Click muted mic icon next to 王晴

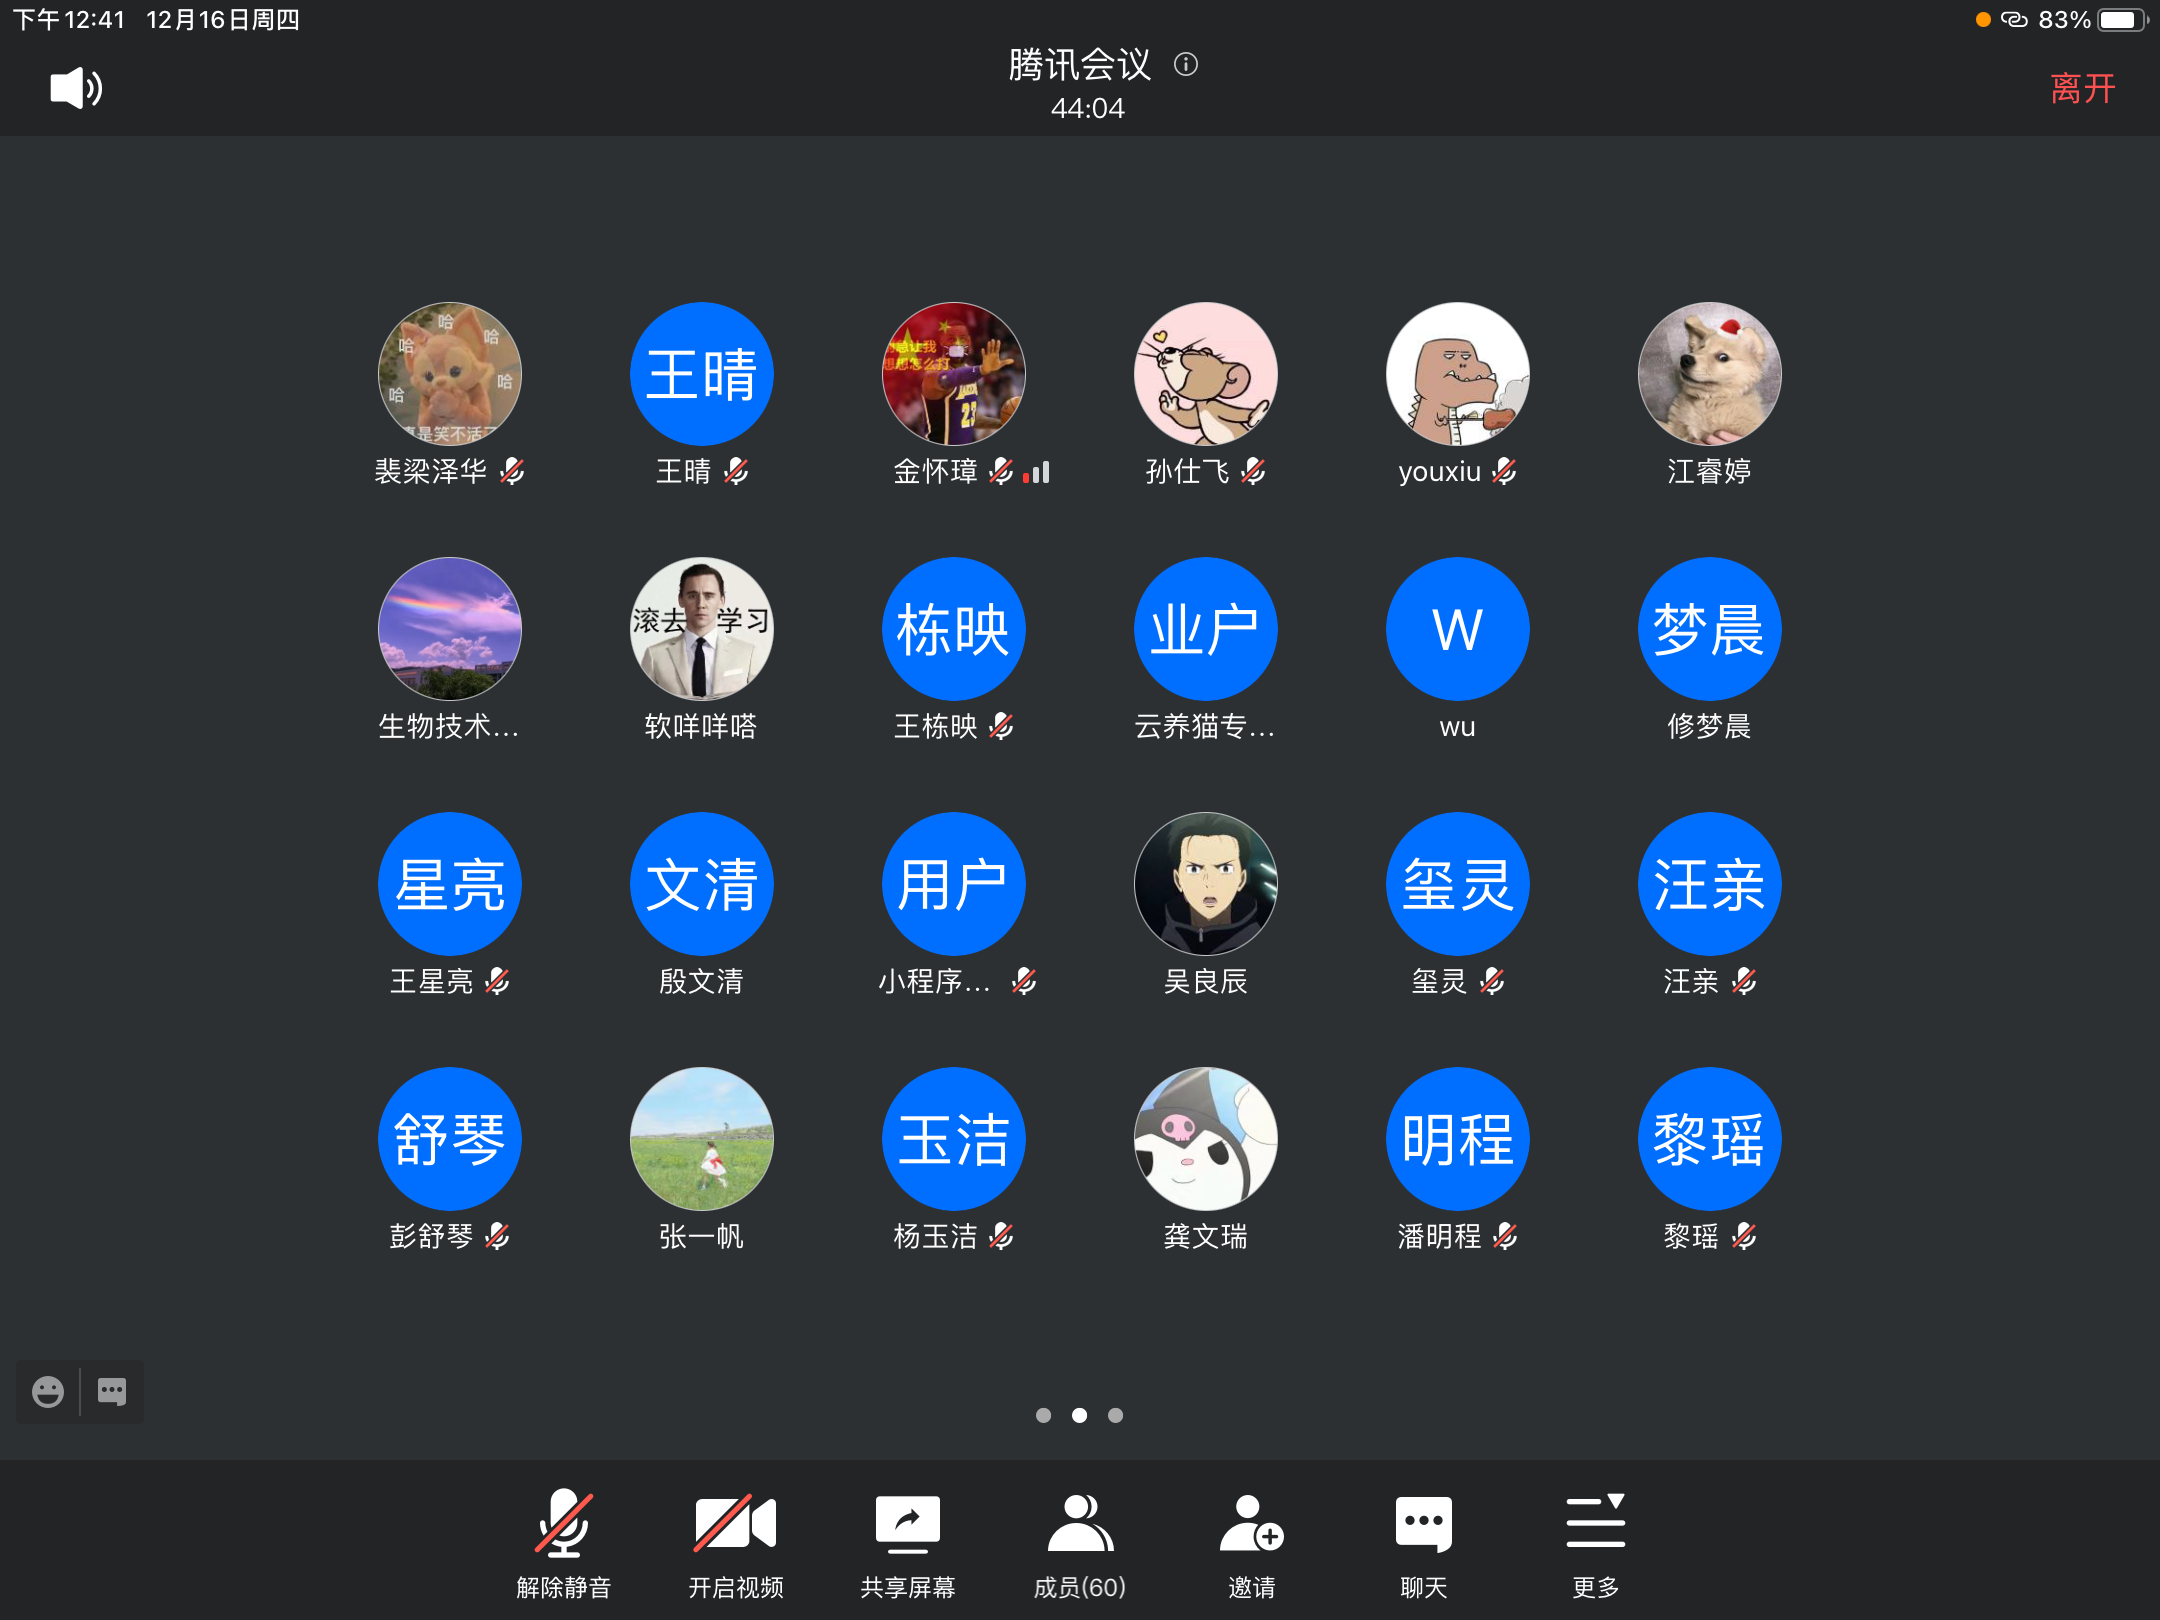tap(737, 471)
